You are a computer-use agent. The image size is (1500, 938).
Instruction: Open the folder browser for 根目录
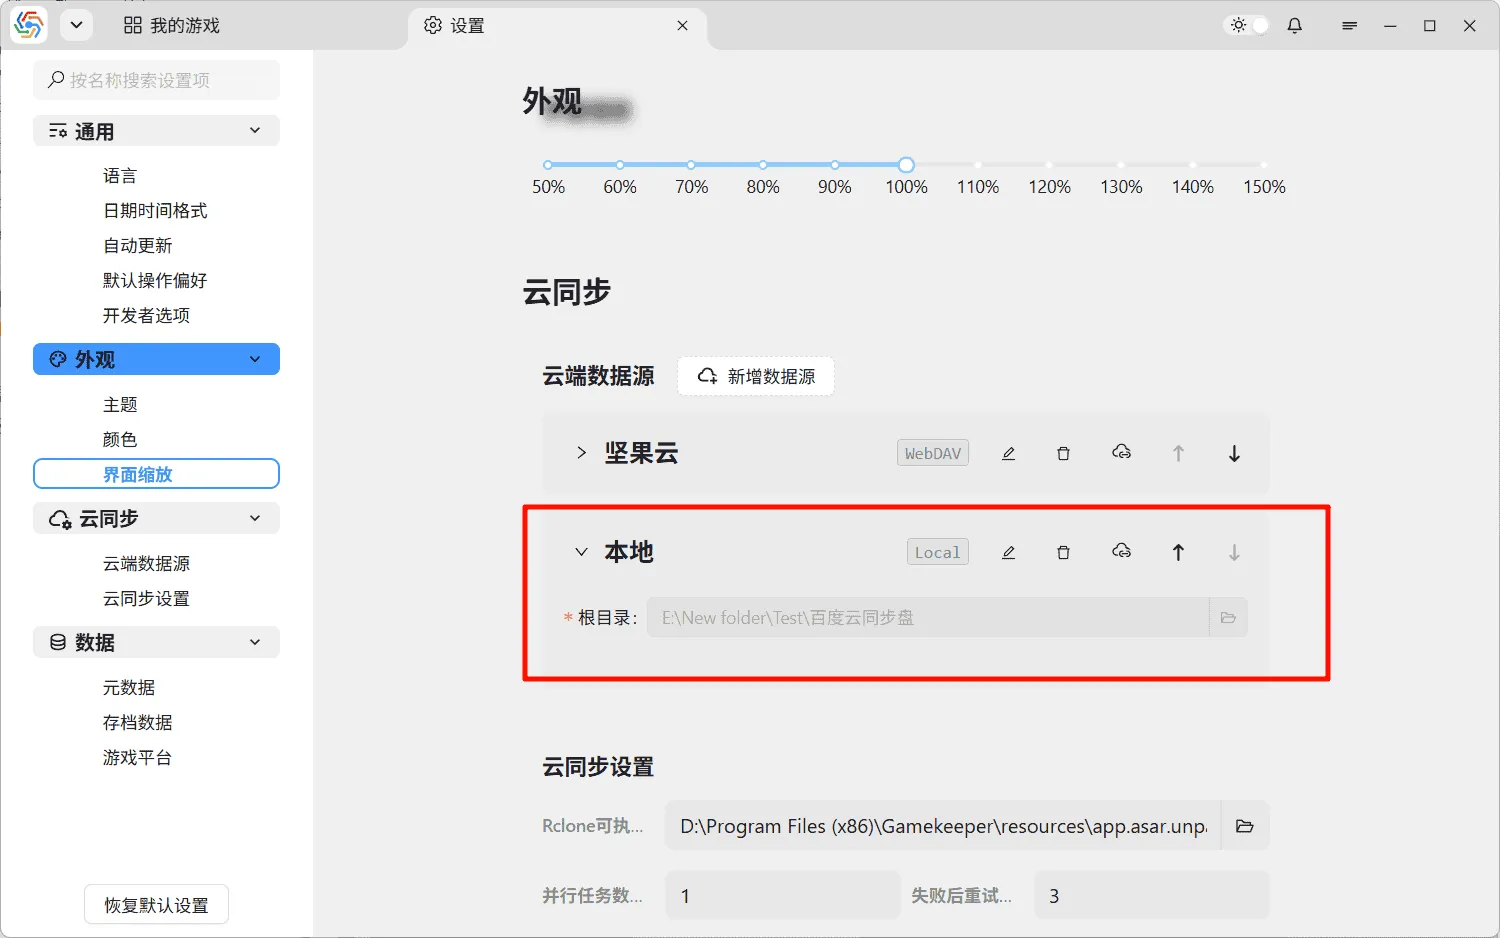[x=1228, y=617]
